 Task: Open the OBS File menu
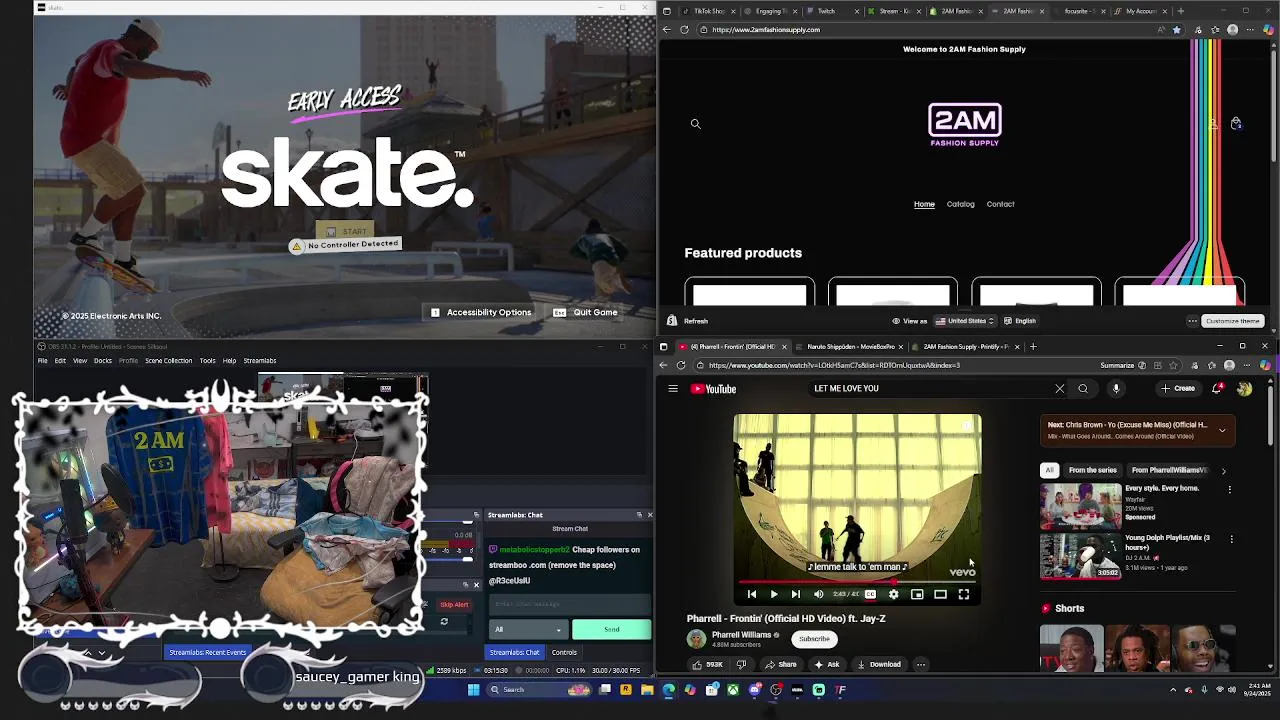click(42, 361)
